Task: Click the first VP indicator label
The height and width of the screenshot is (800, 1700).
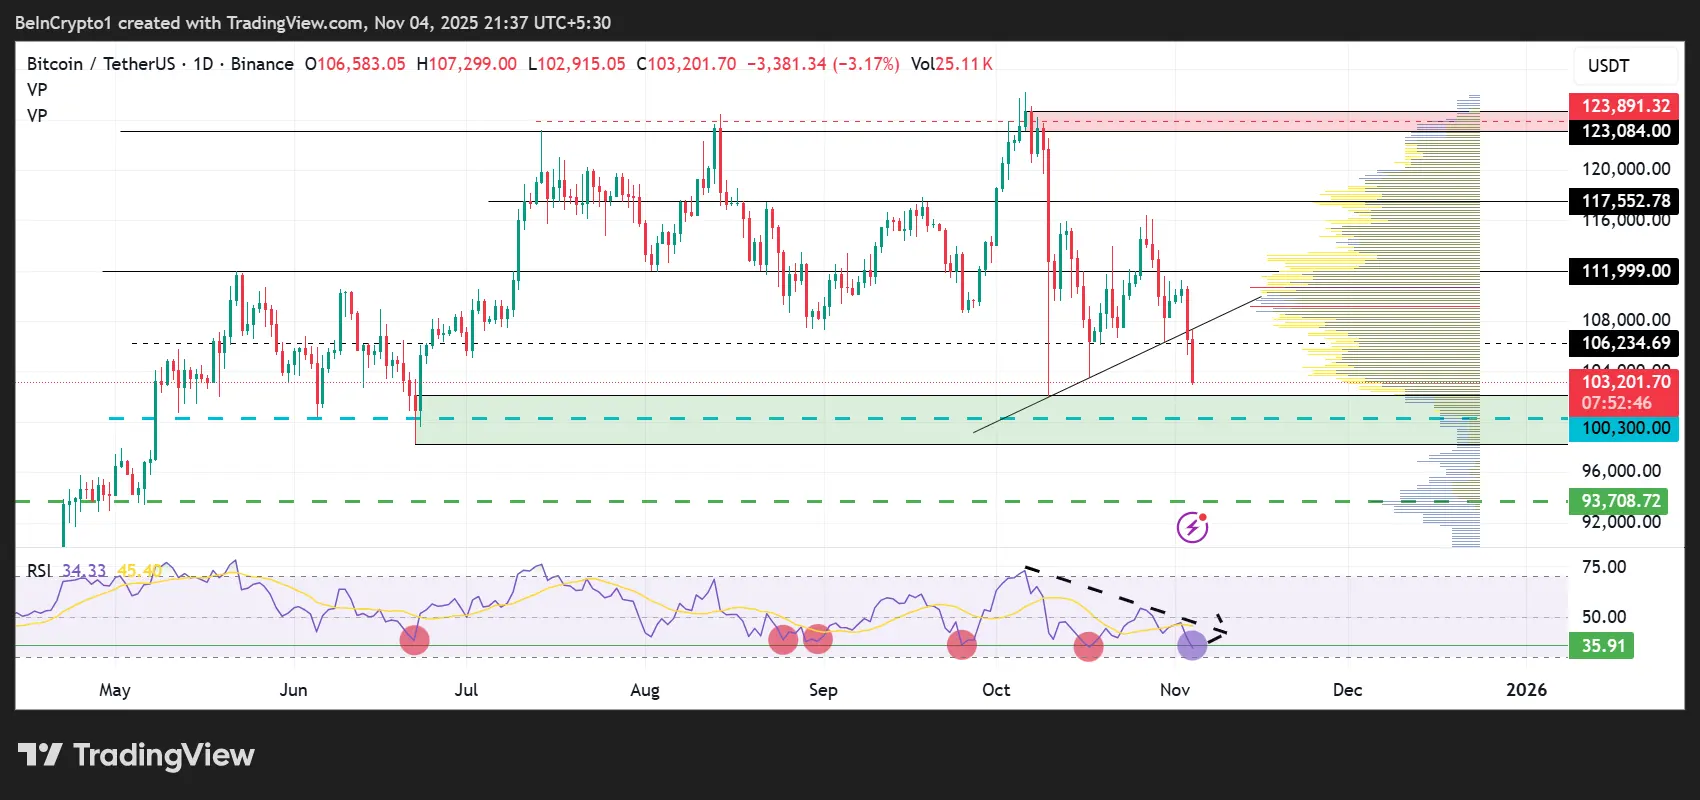Action: 37,90
